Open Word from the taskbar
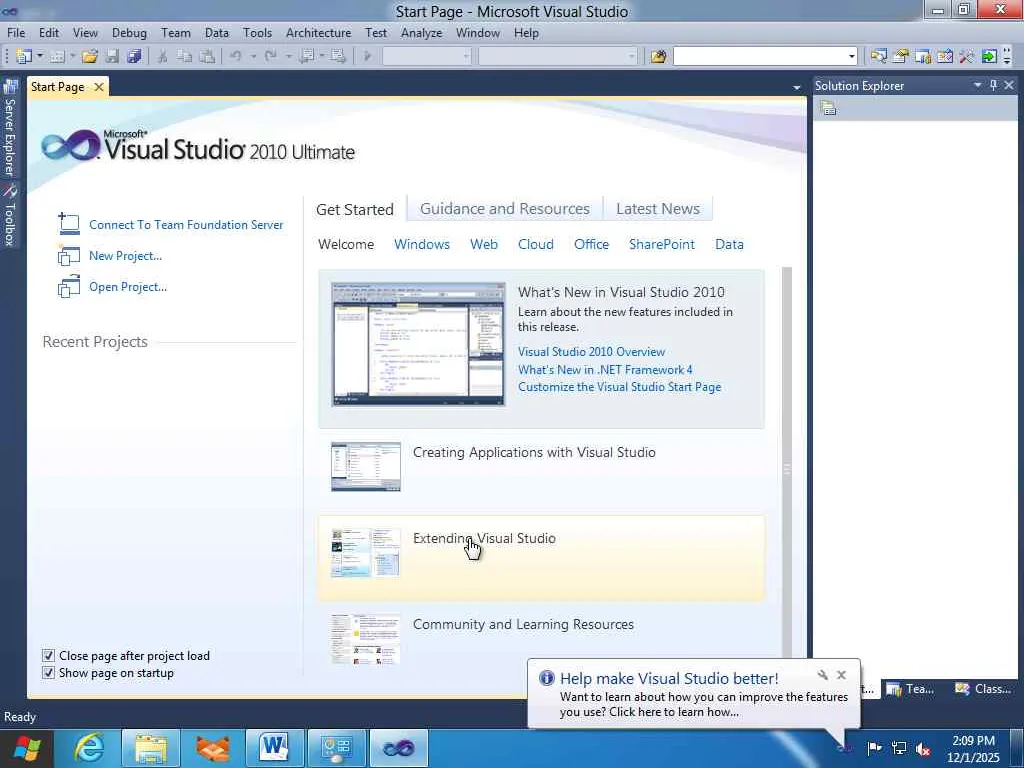Screen dimensions: 1024x768 pos(274,748)
